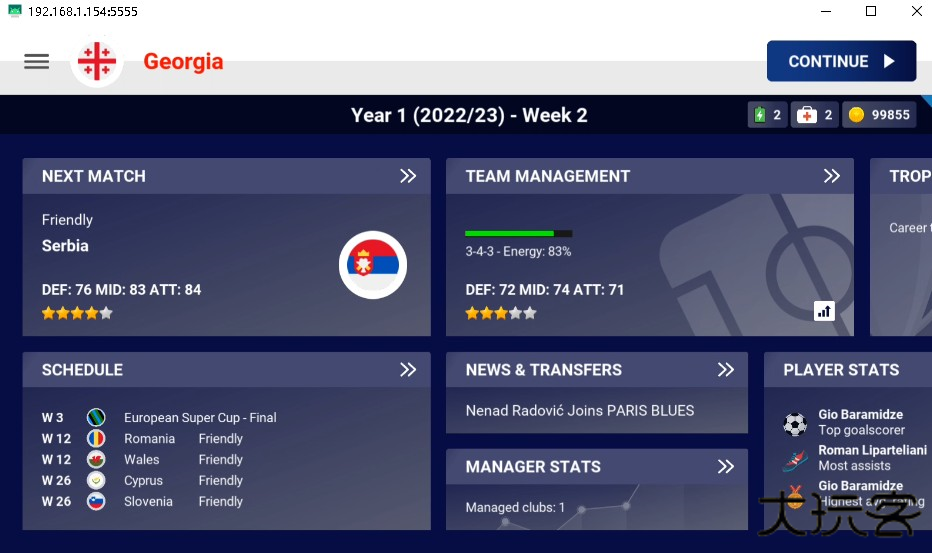Click the medical kit icon
932x553 pixels.
pyautogui.click(x=807, y=115)
